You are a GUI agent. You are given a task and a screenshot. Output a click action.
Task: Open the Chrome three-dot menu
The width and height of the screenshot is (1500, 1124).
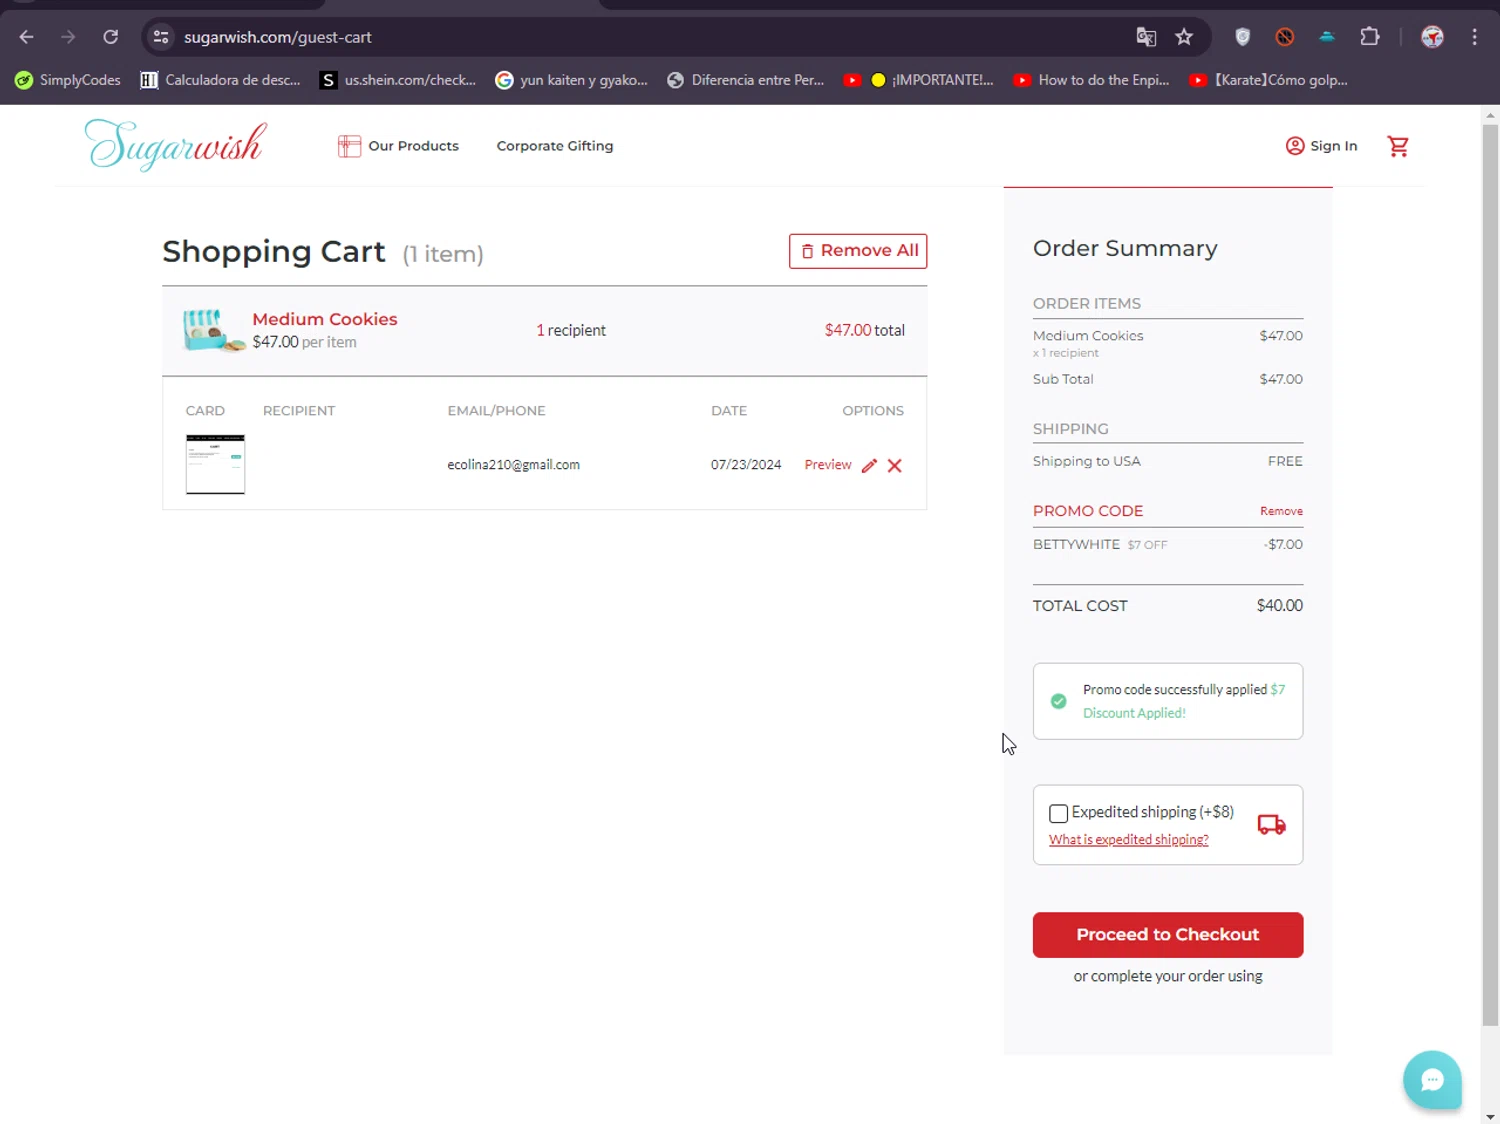coord(1475,37)
